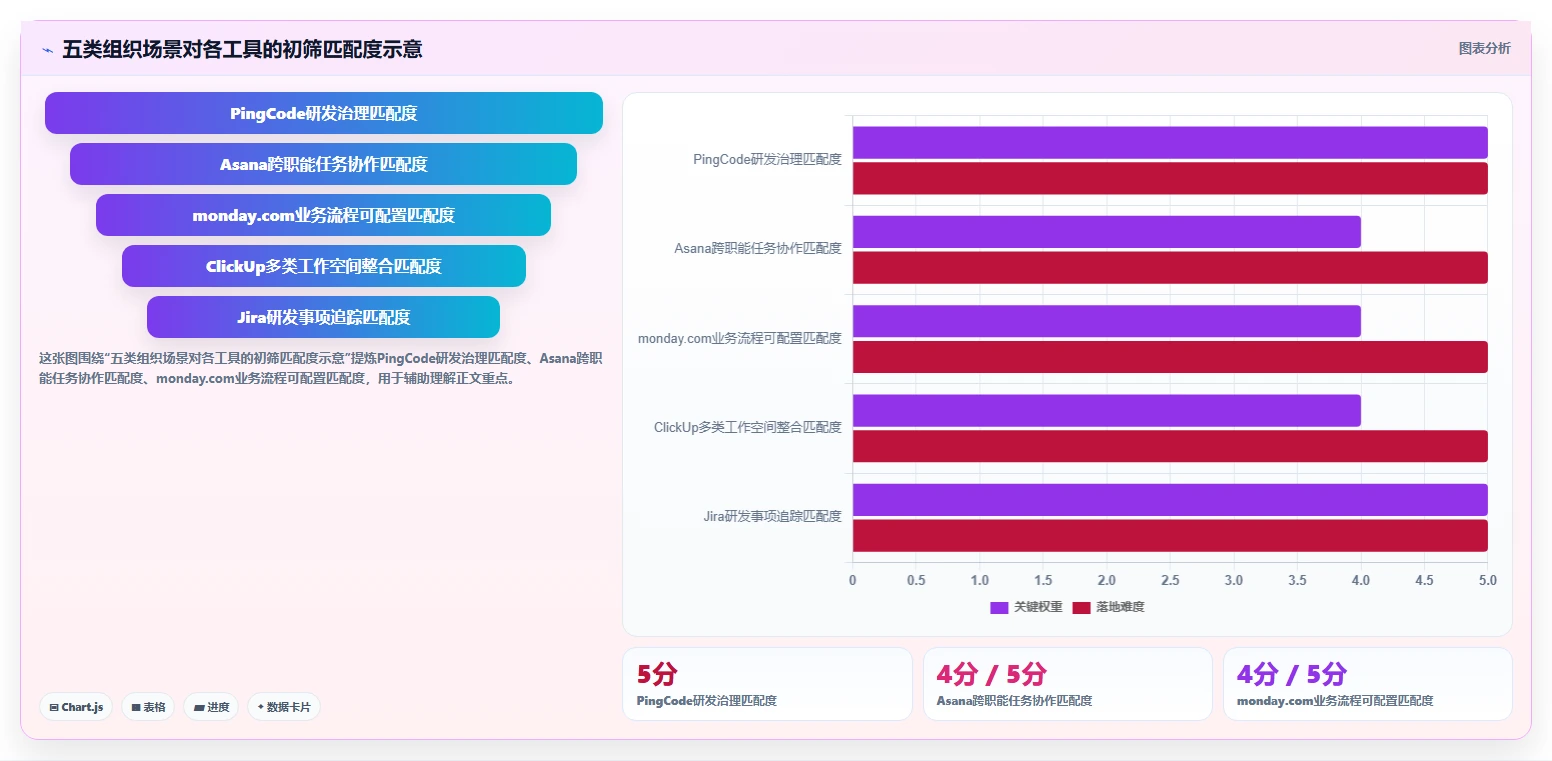Click the 表格 tag chip

[x=148, y=707]
